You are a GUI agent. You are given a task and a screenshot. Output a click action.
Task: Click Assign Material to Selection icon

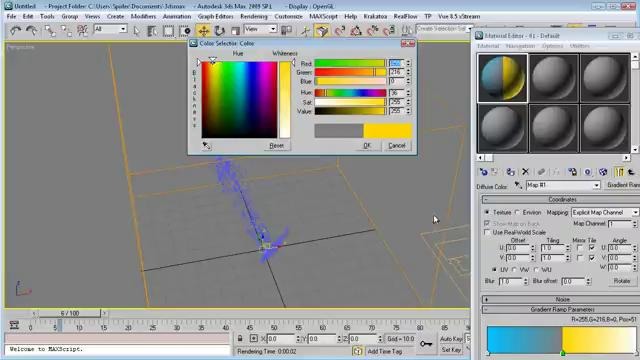coord(510,172)
